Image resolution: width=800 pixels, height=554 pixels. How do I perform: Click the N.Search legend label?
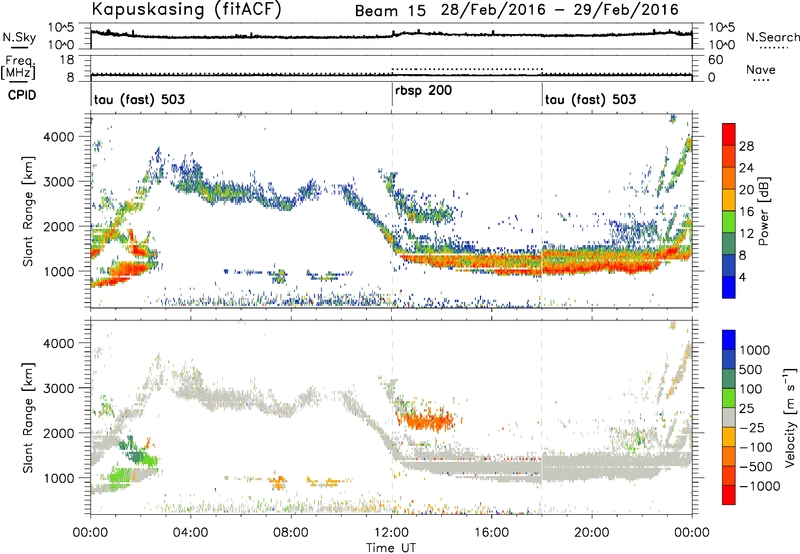pyautogui.click(x=773, y=37)
